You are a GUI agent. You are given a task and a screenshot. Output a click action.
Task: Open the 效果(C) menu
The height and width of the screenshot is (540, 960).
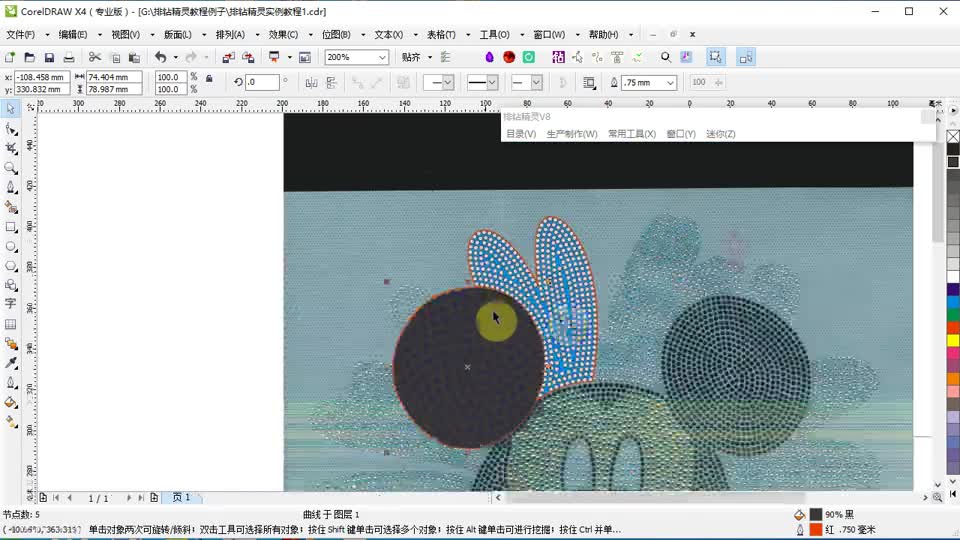284,35
